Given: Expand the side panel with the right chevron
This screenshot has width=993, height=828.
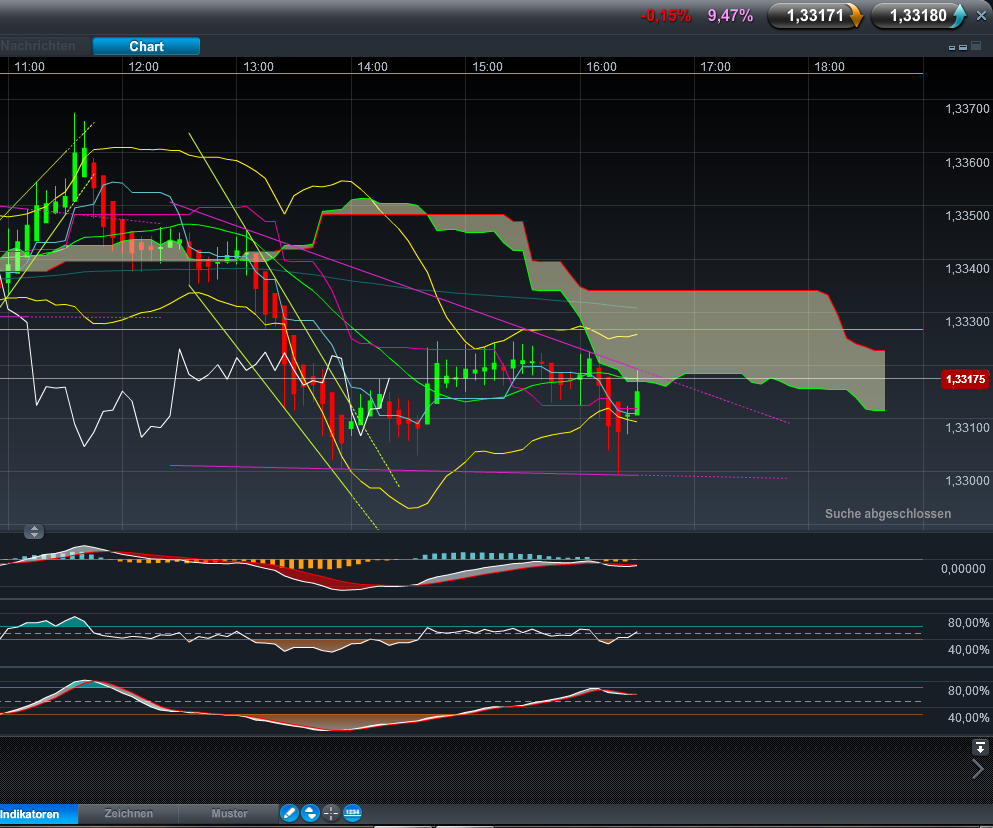Looking at the screenshot, I should (x=977, y=768).
